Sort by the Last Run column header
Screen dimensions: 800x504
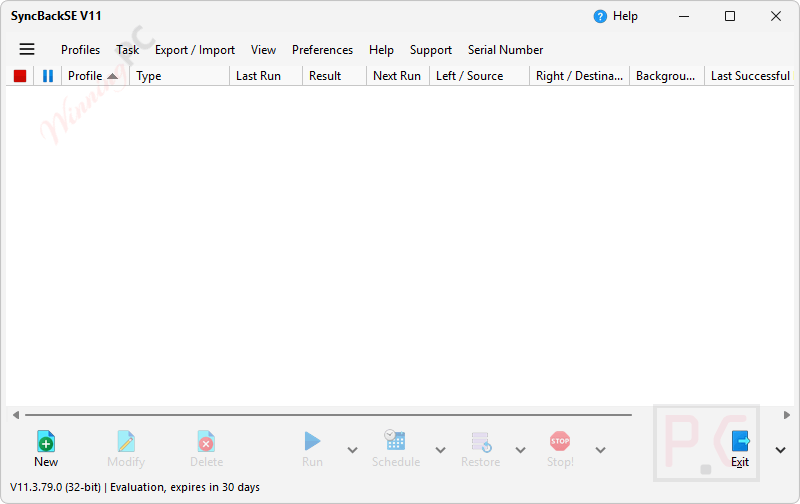click(x=266, y=76)
